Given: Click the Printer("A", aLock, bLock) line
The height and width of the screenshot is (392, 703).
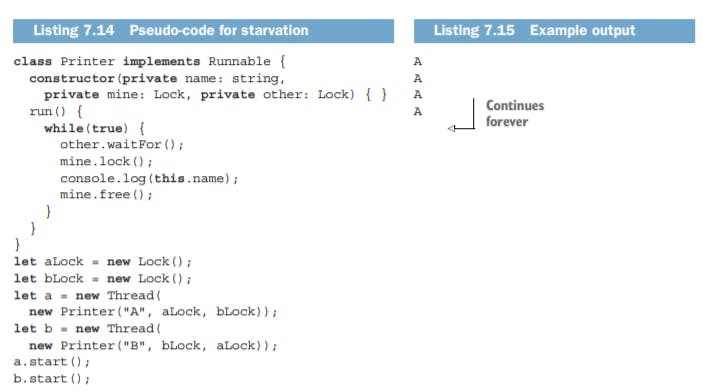Looking at the screenshot, I should [x=153, y=312].
